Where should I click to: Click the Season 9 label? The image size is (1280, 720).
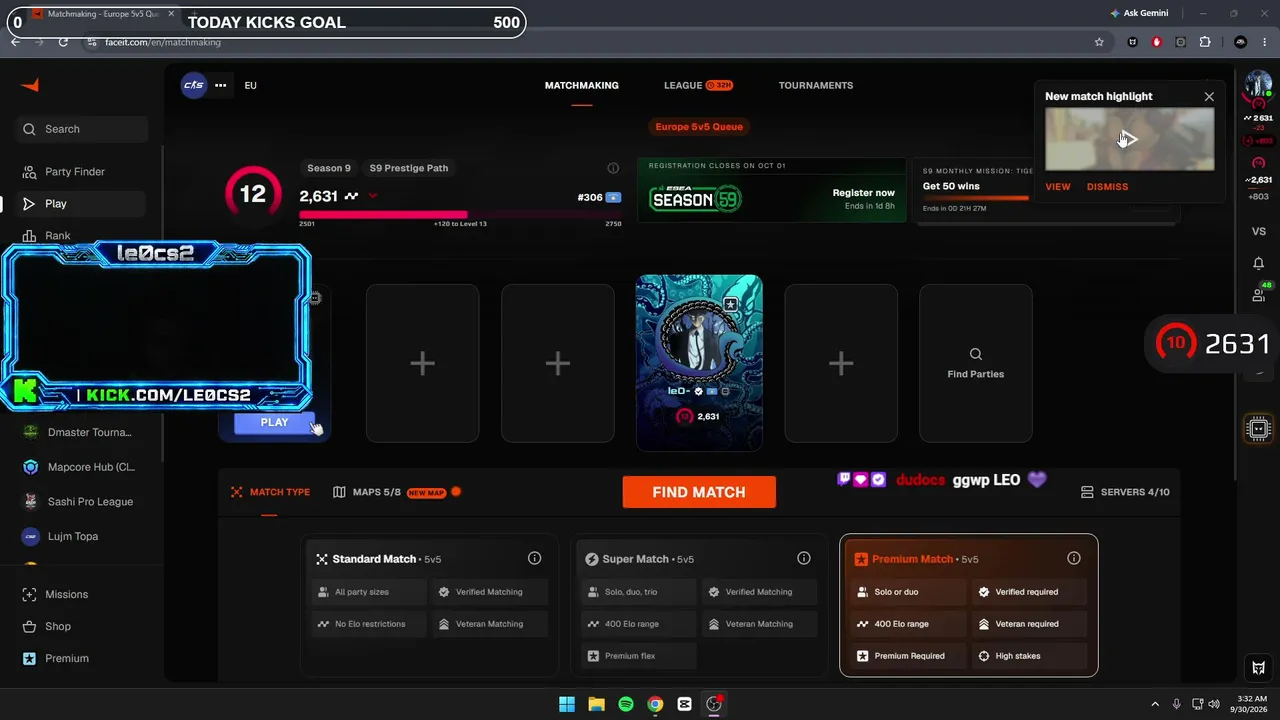click(x=329, y=168)
